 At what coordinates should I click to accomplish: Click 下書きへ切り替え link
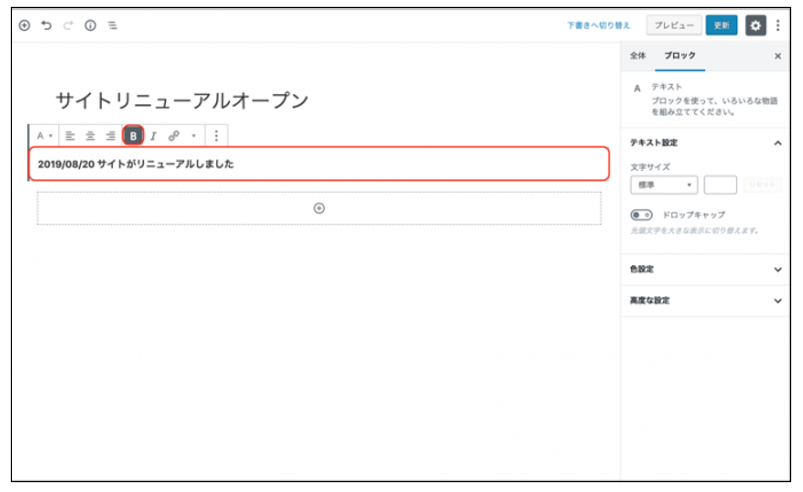pyautogui.click(x=600, y=25)
